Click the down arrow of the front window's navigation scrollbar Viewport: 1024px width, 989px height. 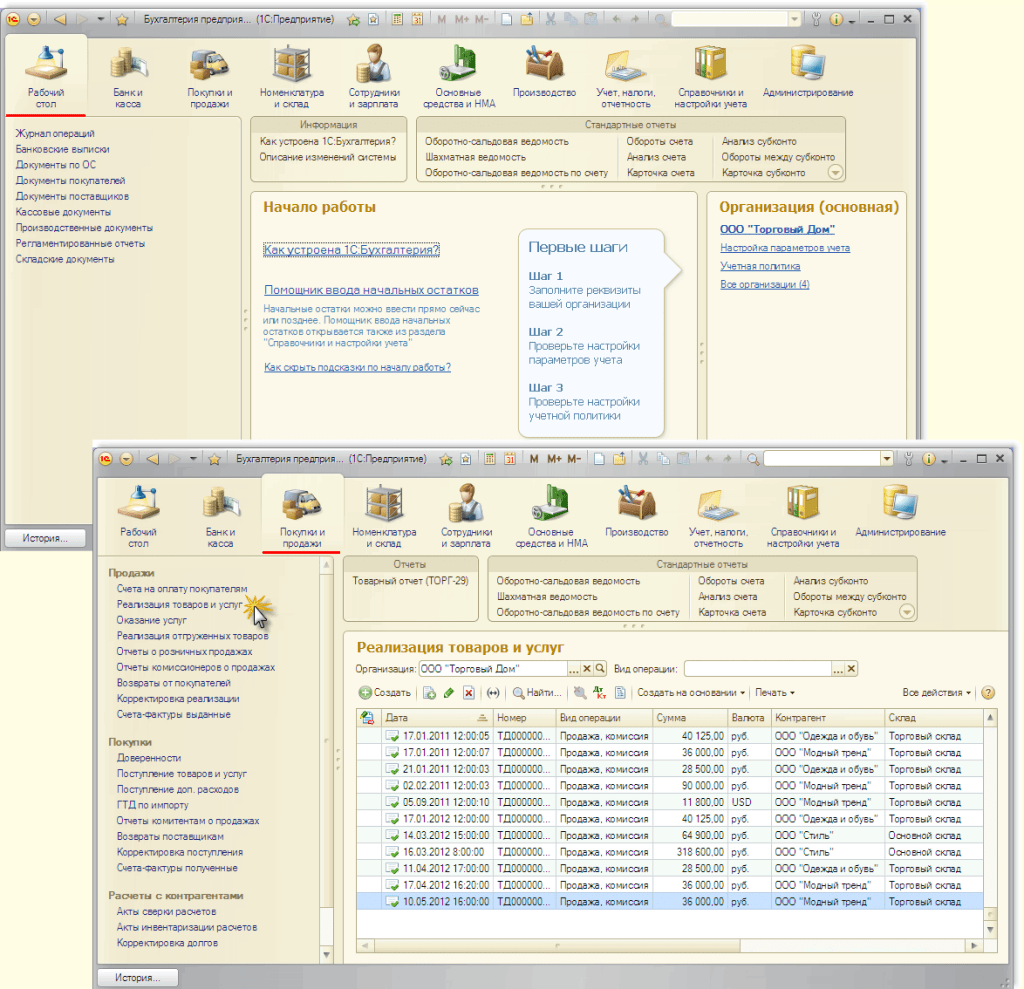point(327,955)
